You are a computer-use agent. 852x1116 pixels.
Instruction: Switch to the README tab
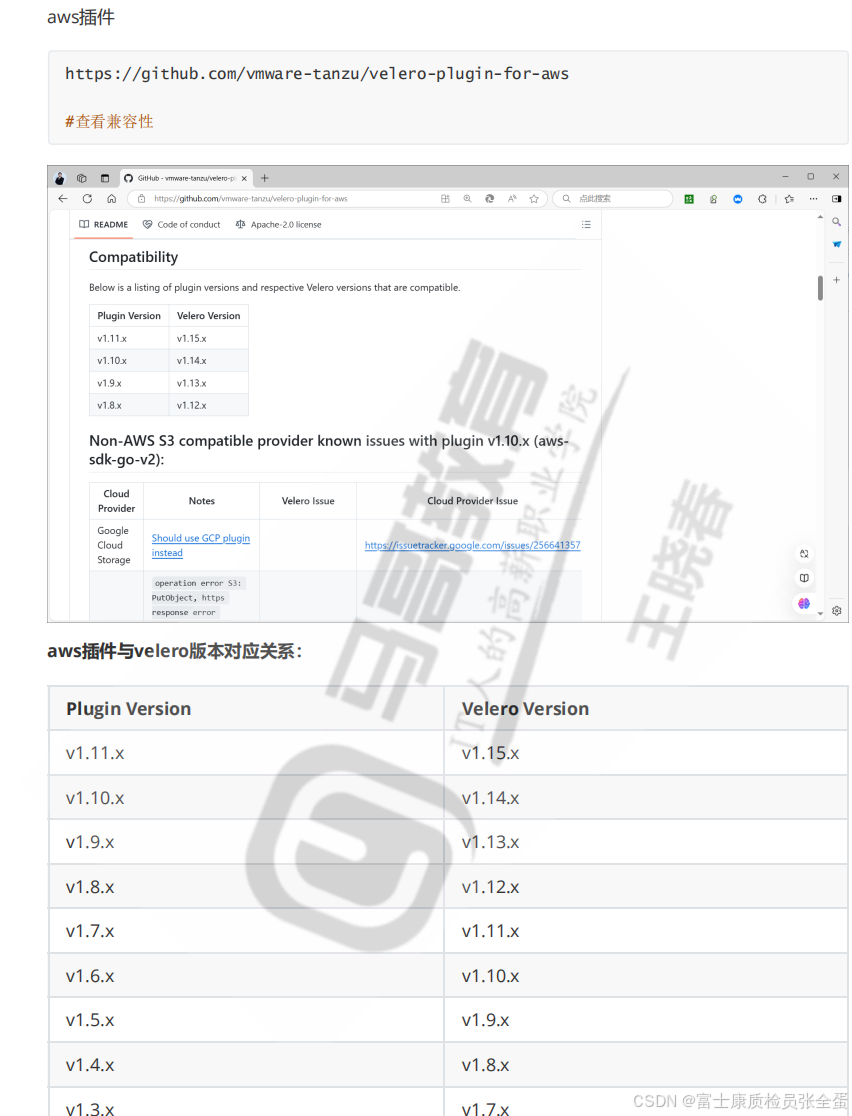pyautogui.click(x=104, y=224)
